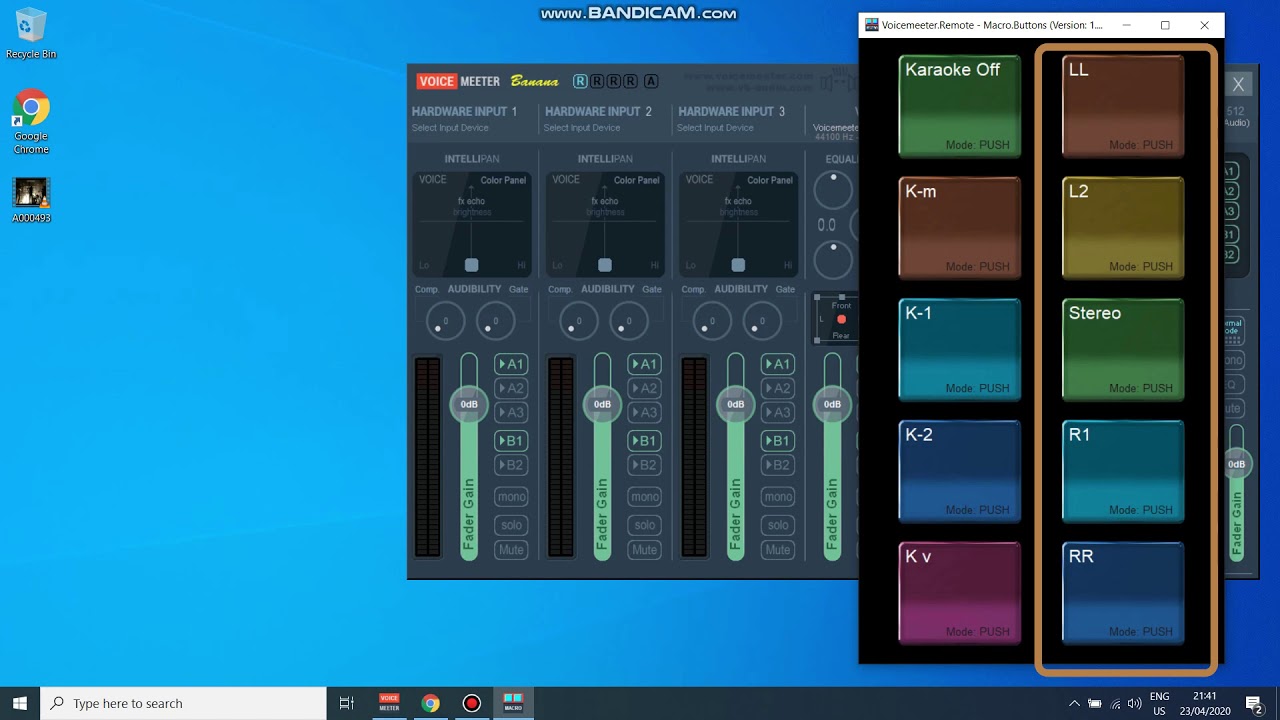Click the HARDWARE INPUT 2 strip title
This screenshot has height=720, width=1280.
(598, 111)
